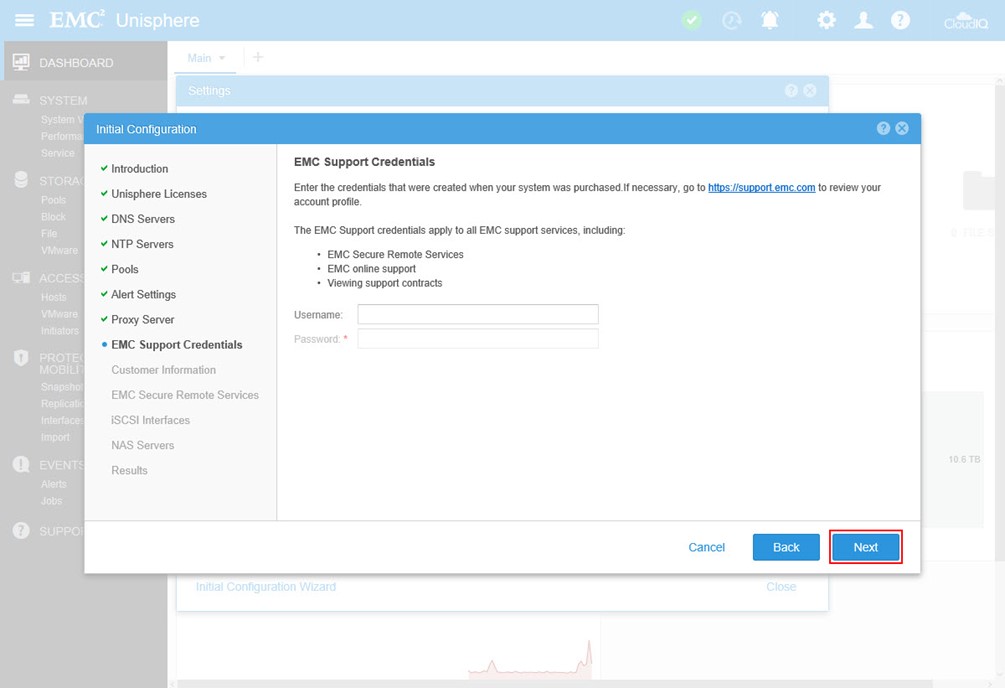Close the Initial Configuration dialog
This screenshot has height=688, width=1005.
tap(902, 128)
